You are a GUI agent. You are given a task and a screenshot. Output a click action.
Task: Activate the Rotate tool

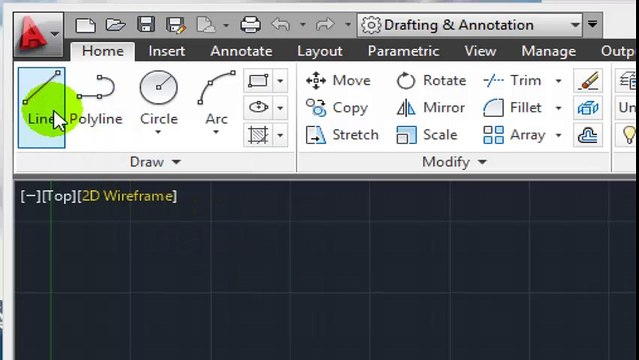pyautogui.click(x=431, y=80)
